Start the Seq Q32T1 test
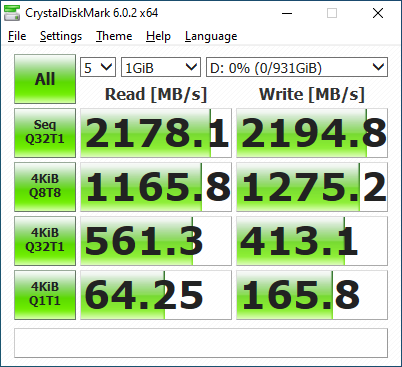This screenshot has width=402, height=367. [x=45, y=133]
